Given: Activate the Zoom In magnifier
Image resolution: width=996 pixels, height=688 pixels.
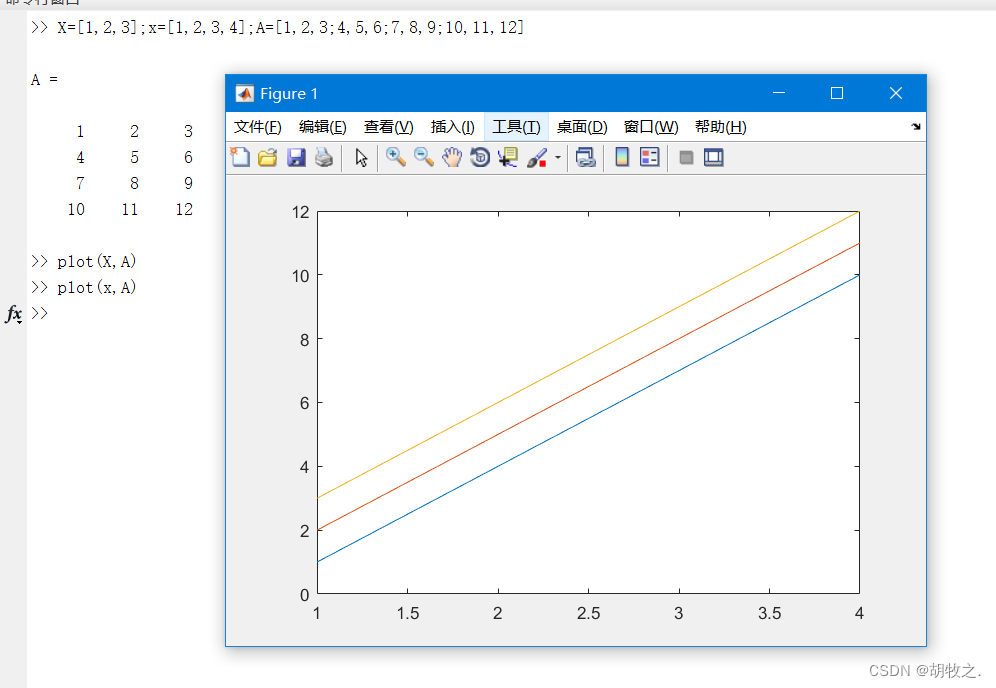Looking at the screenshot, I should click(396, 157).
